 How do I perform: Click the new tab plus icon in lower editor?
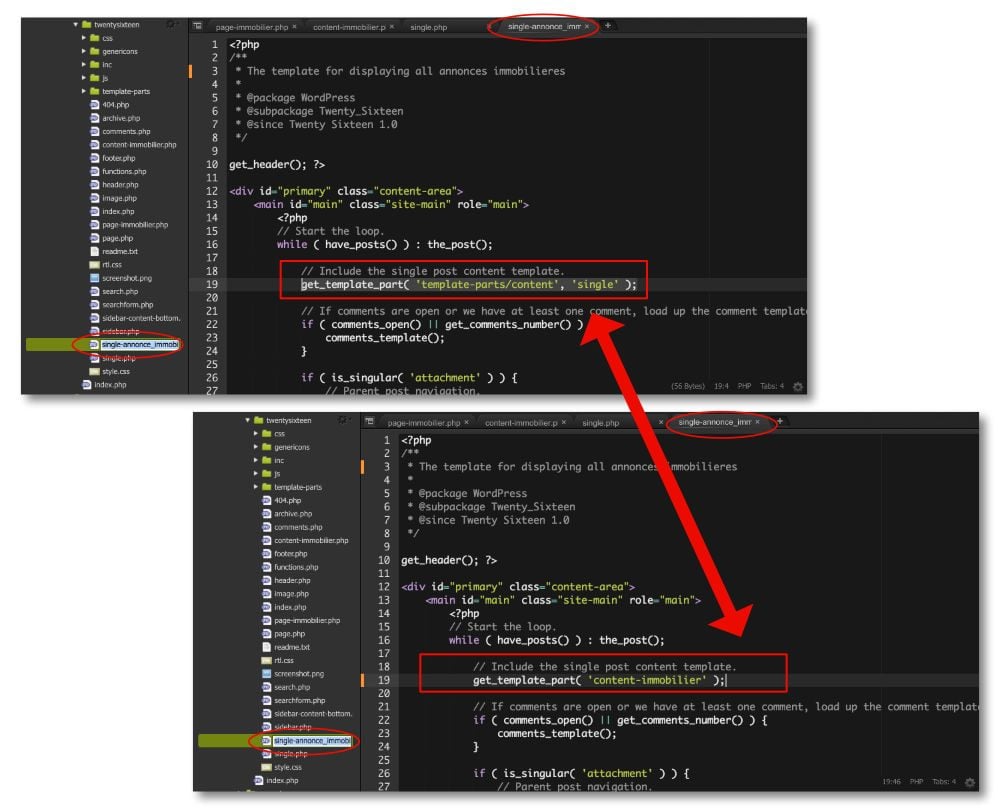(x=780, y=422)
